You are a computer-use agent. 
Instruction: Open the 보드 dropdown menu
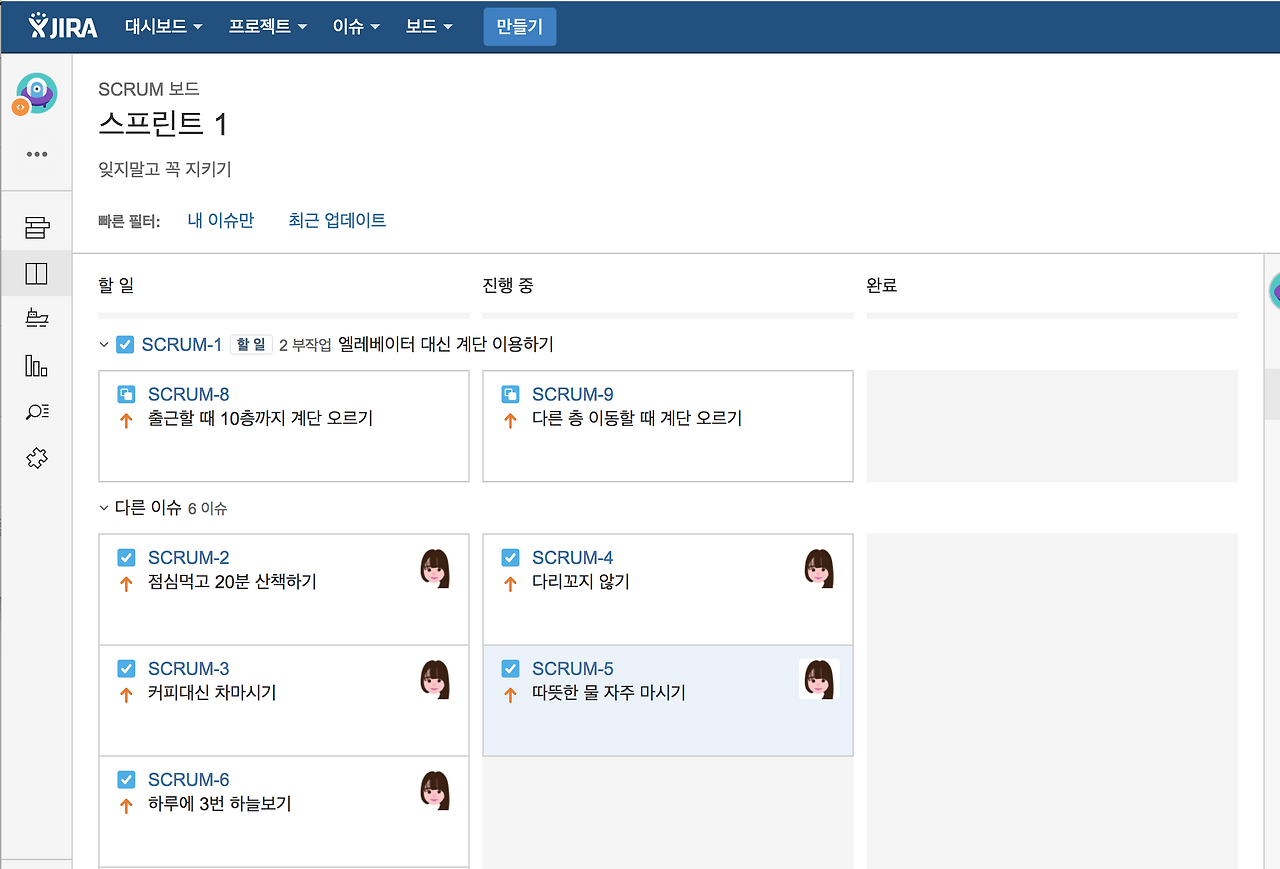pyautogui.click(x=428, y=27)
